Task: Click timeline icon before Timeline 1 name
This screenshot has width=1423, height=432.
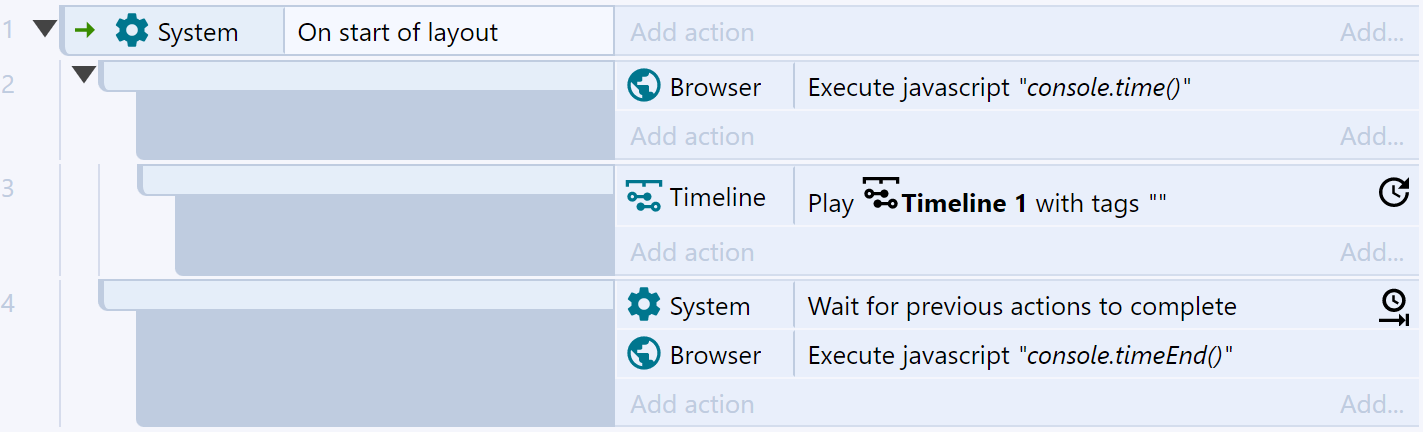Action: [x=880, y=194]
